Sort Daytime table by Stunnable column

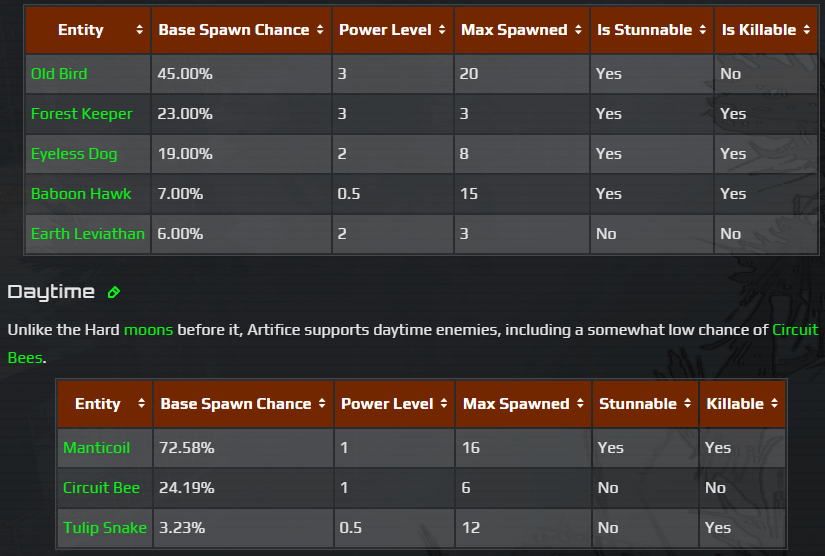coord(645,404)
